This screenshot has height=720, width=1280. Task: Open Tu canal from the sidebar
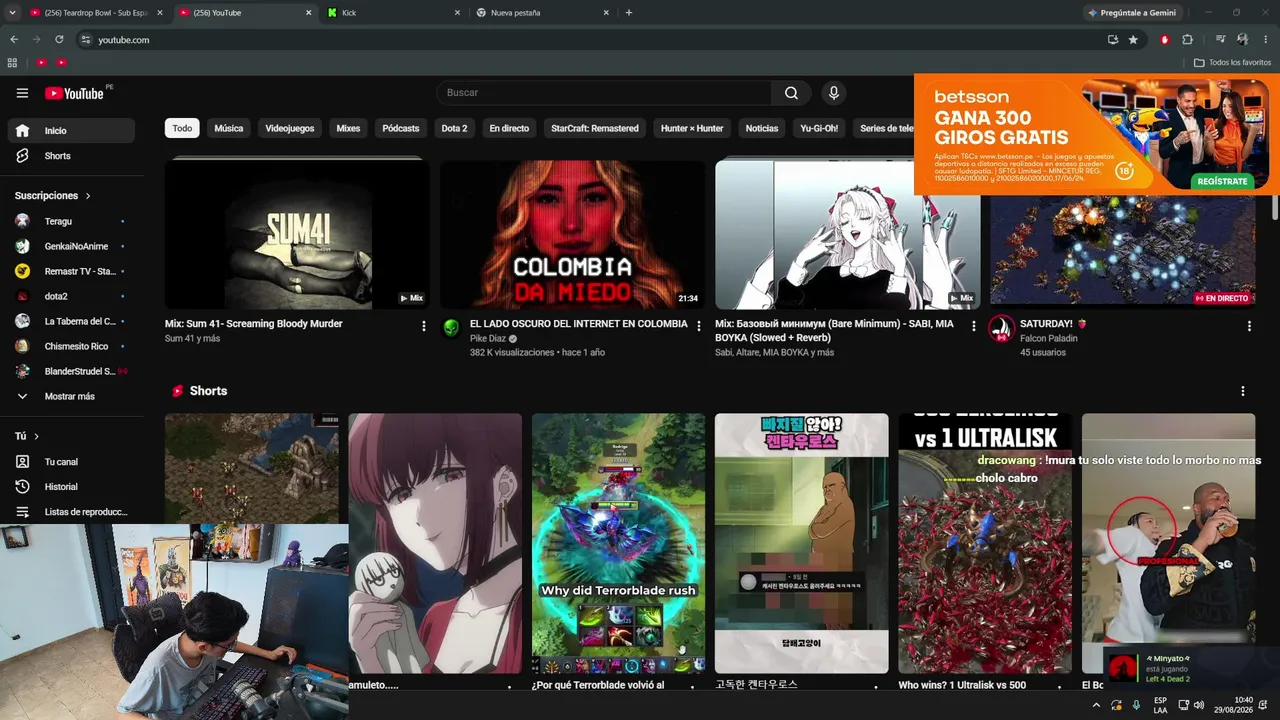71,462
